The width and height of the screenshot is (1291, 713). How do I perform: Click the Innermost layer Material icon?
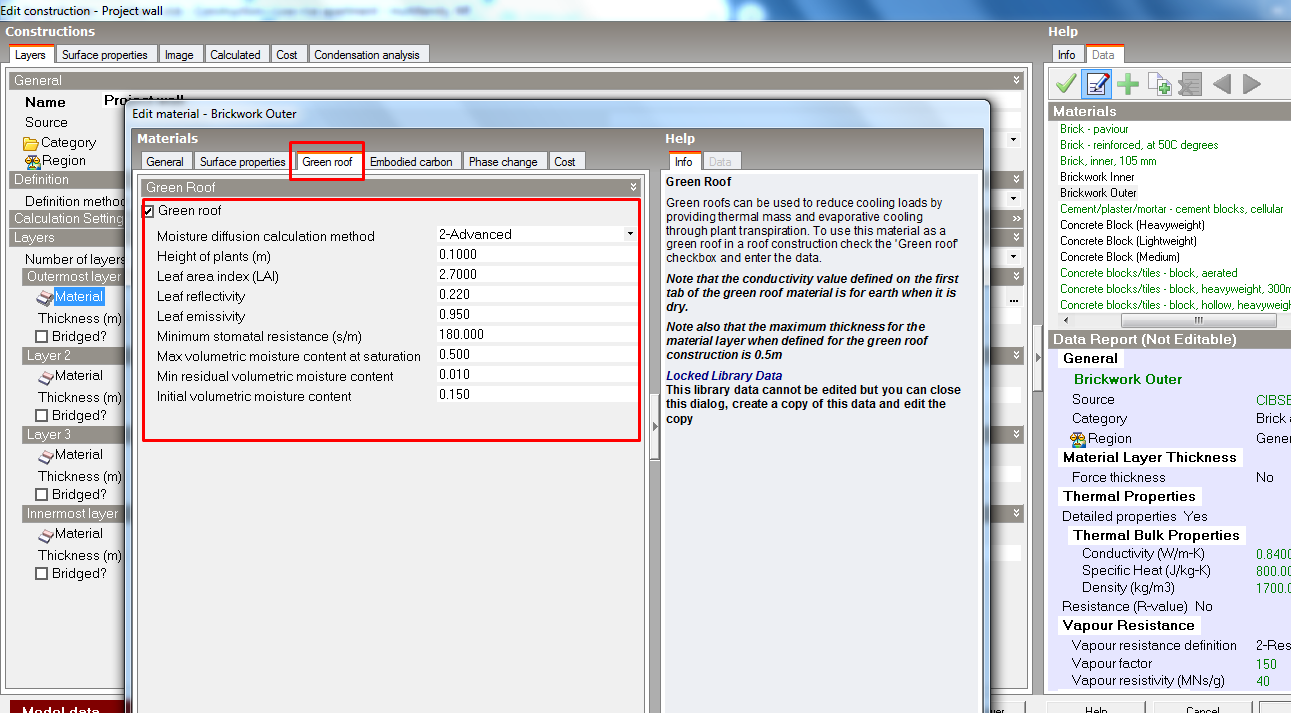click(45, 534)
